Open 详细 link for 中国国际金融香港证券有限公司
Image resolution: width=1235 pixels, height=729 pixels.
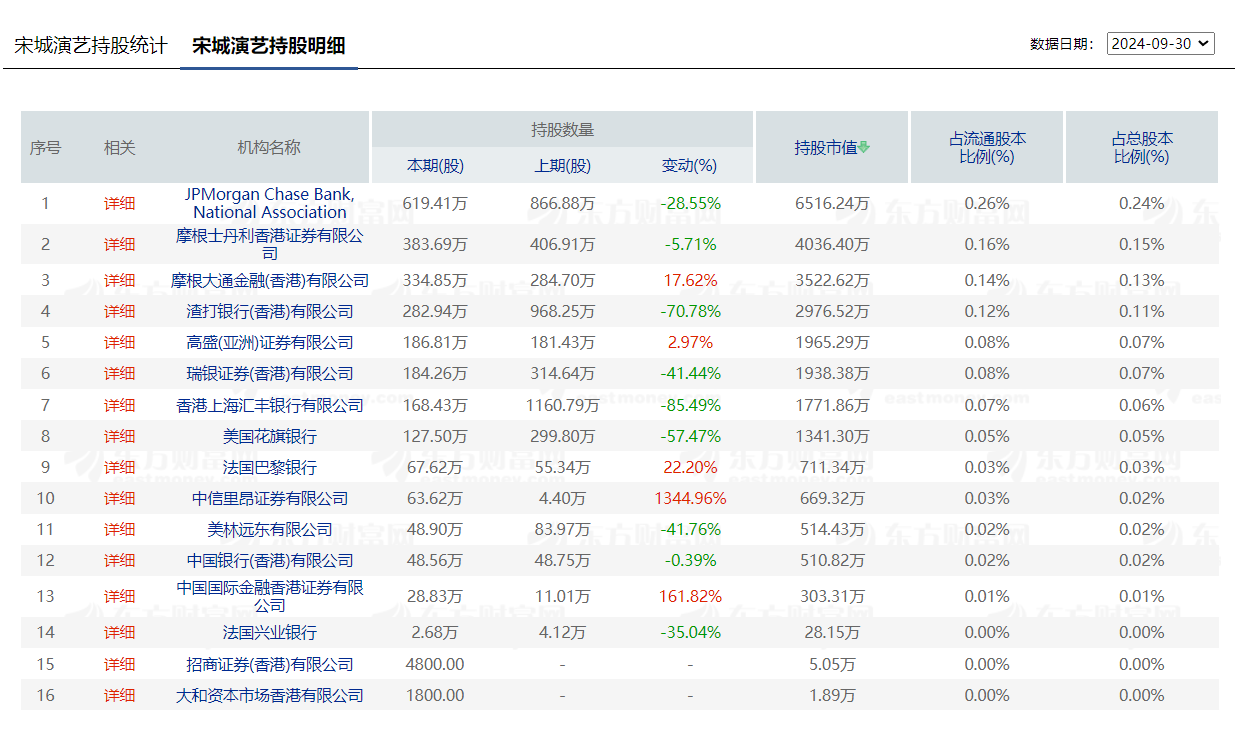pos(119,596)
